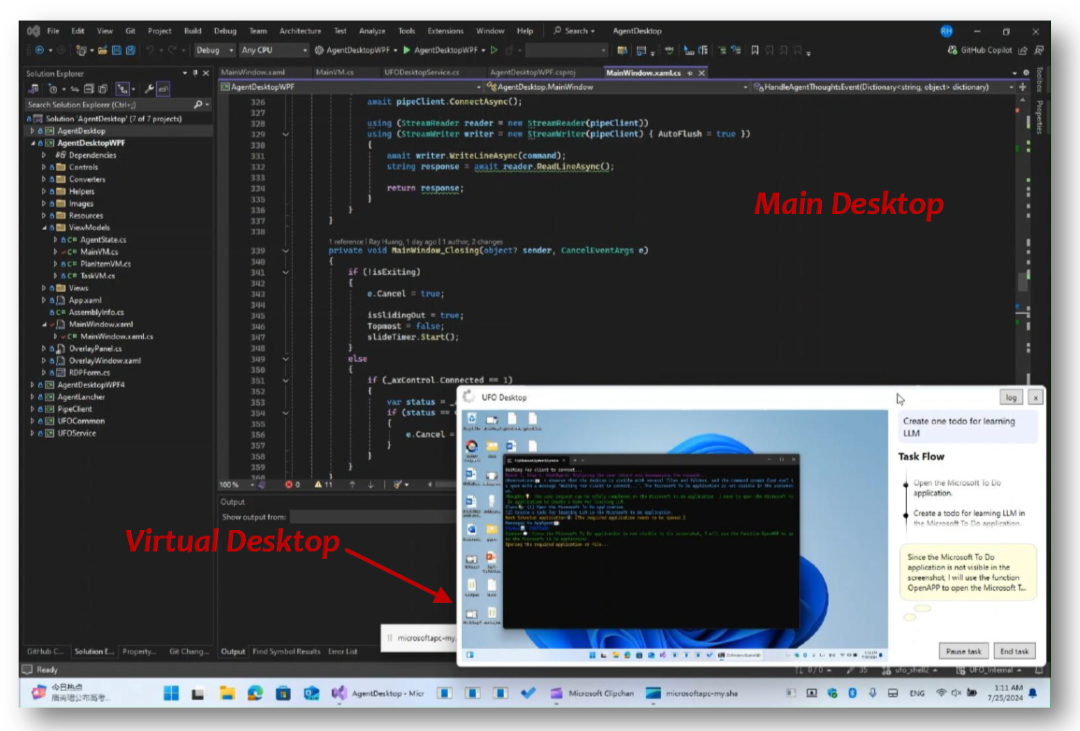
Task: Click the green Start Debugging arrow for AgentDesktopWPF
Action: tap(406, 50)
